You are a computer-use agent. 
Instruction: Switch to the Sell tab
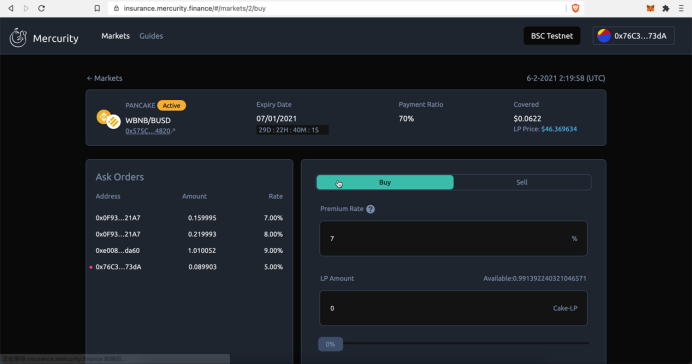pos(522,182)
